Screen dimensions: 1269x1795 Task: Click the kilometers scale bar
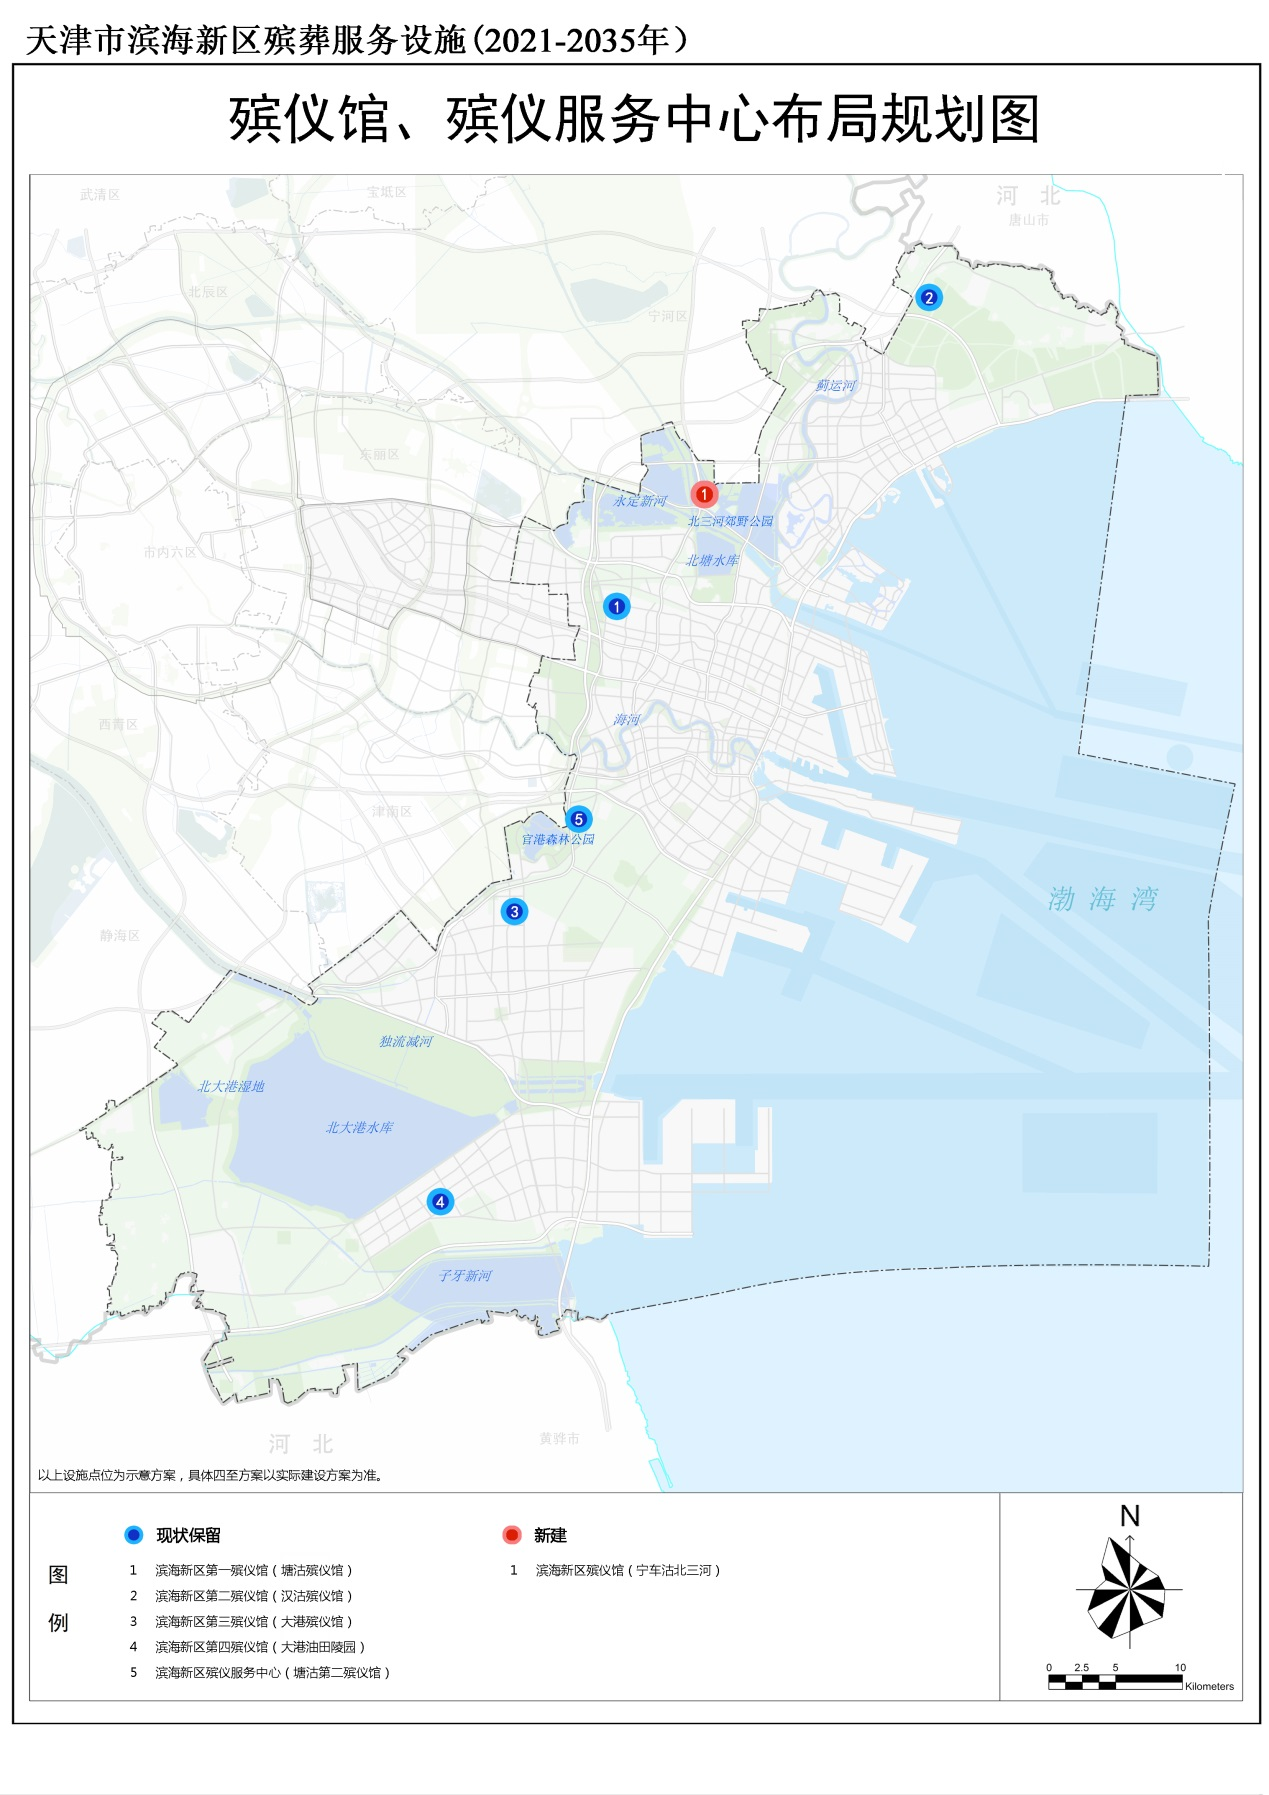[x=1115, y=1682]
